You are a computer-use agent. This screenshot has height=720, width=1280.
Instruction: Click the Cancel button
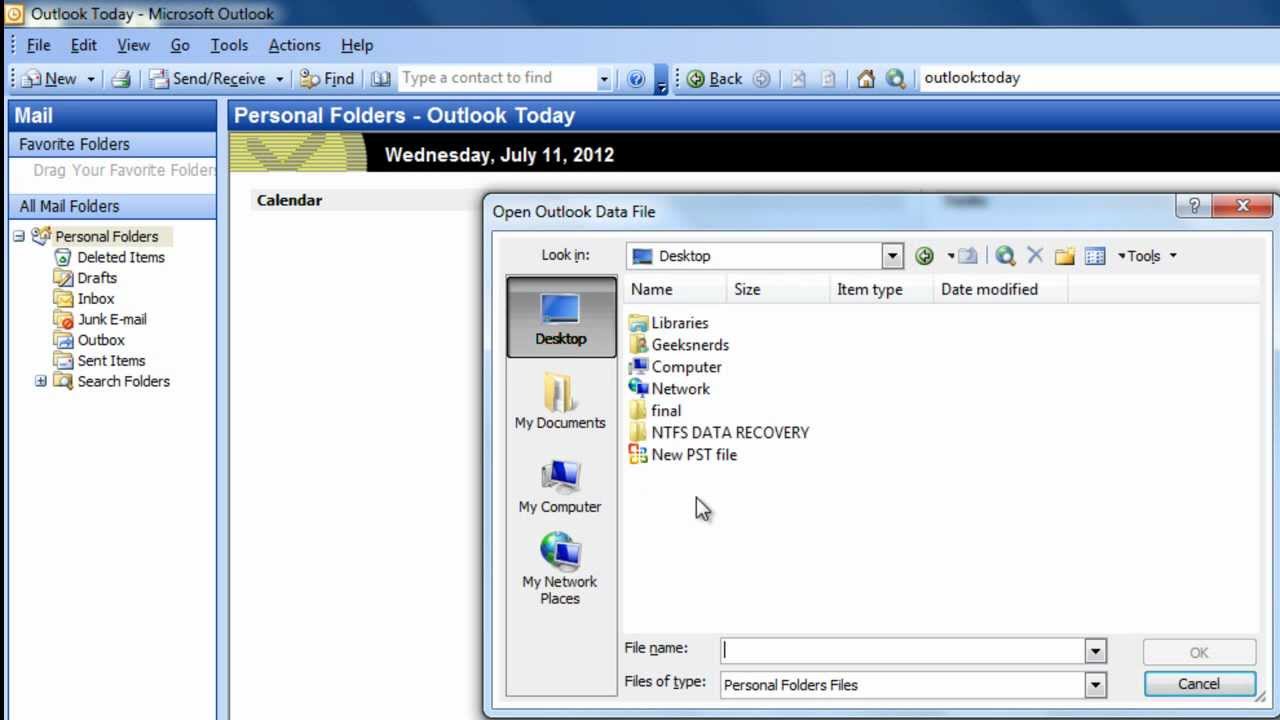tap(1199, 684)
